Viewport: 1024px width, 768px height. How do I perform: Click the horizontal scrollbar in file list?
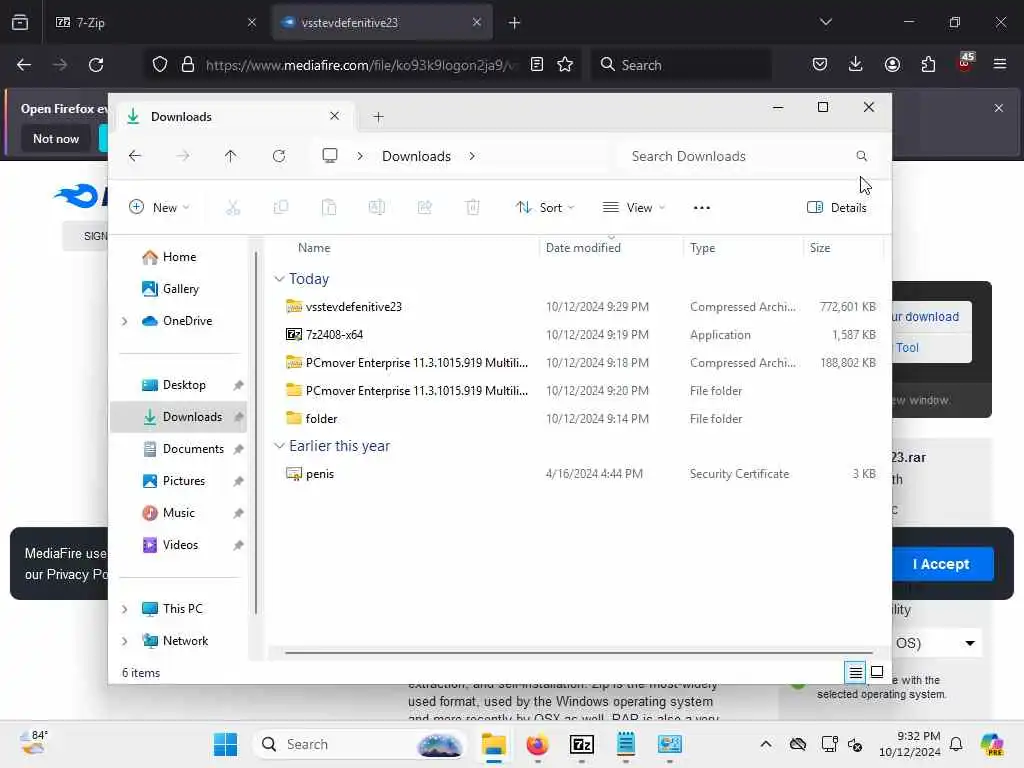pos(579,652)
